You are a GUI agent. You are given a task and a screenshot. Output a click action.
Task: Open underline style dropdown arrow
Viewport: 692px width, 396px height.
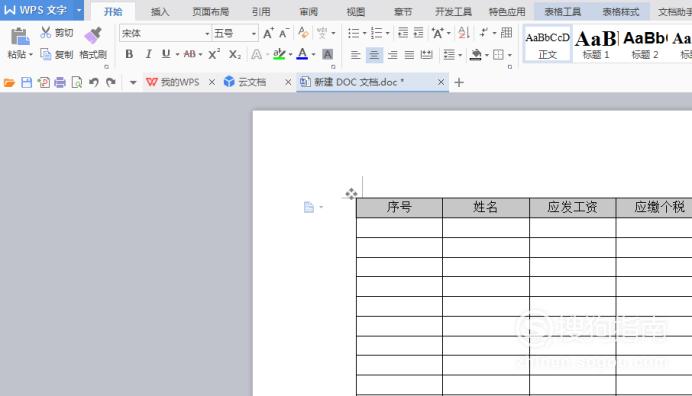coord(177,55)
